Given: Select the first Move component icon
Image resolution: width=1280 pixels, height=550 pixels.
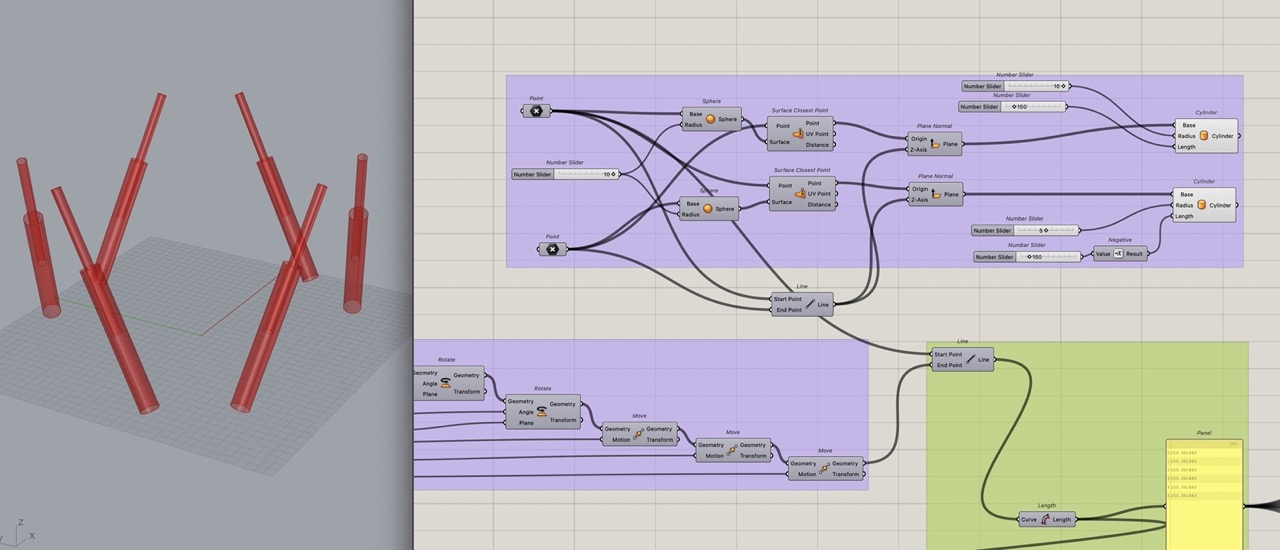Looking at the screenshot, I should click(638, 434).
